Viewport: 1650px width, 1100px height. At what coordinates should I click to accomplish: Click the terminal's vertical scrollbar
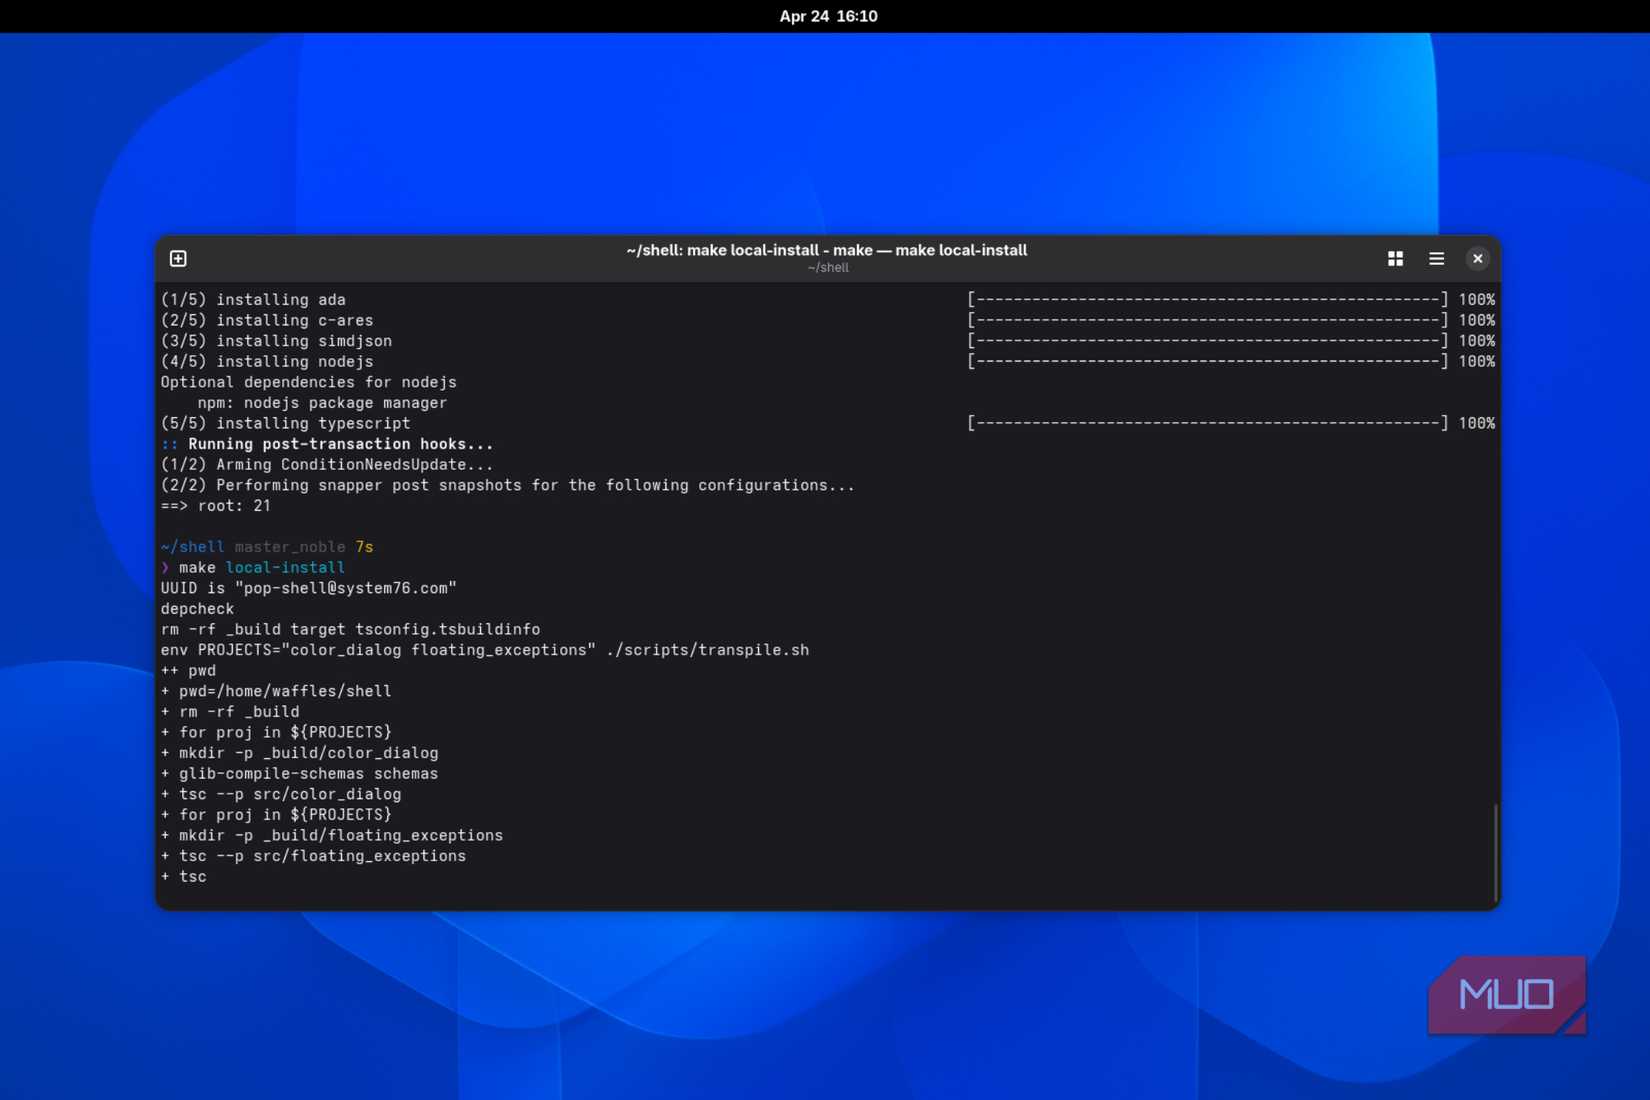1495,850
